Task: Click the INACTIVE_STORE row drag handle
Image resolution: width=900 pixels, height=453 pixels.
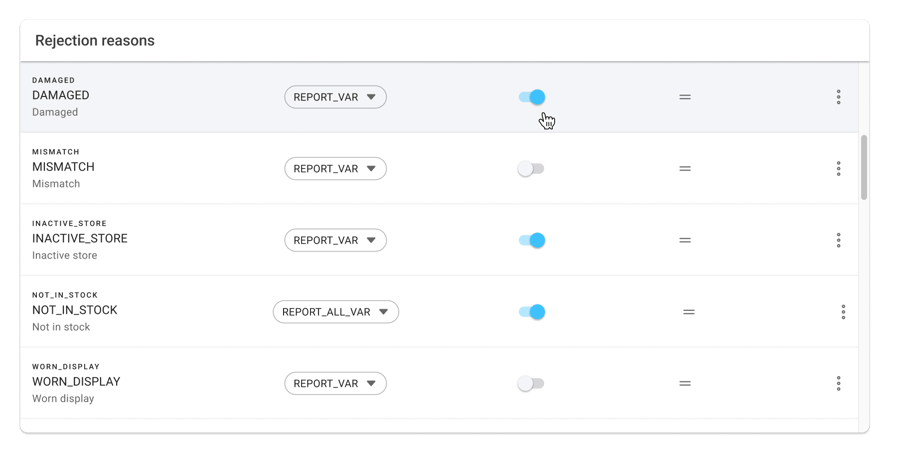Action: click(x=685, y=240)
